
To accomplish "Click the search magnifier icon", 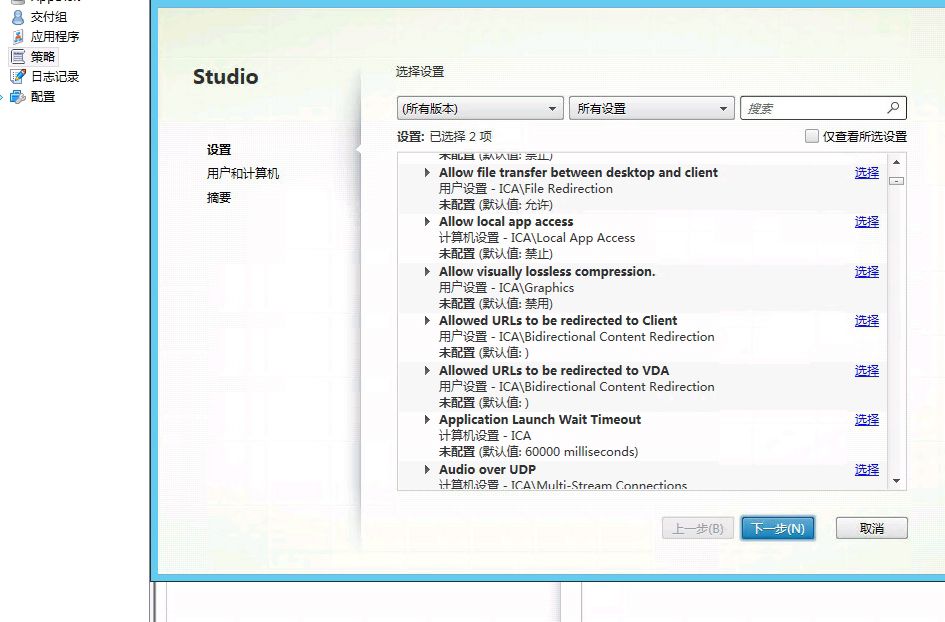I will click(893, 108).
